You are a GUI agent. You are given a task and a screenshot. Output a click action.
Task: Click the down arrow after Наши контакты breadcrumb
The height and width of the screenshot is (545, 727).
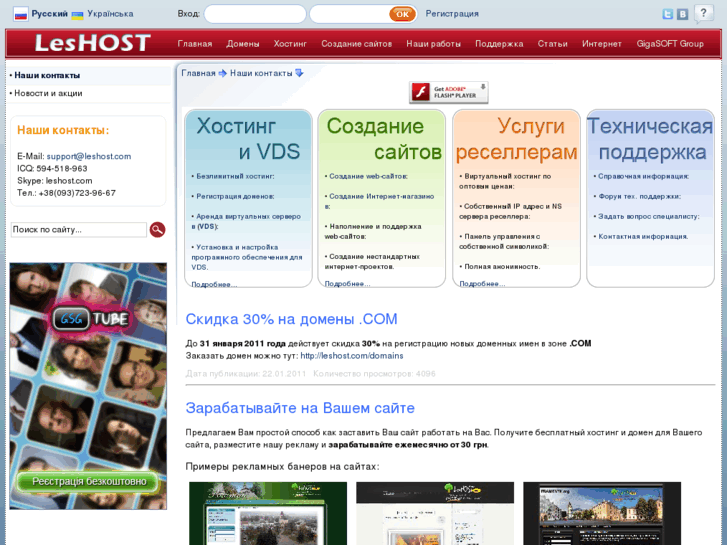[x=299, y=73]
